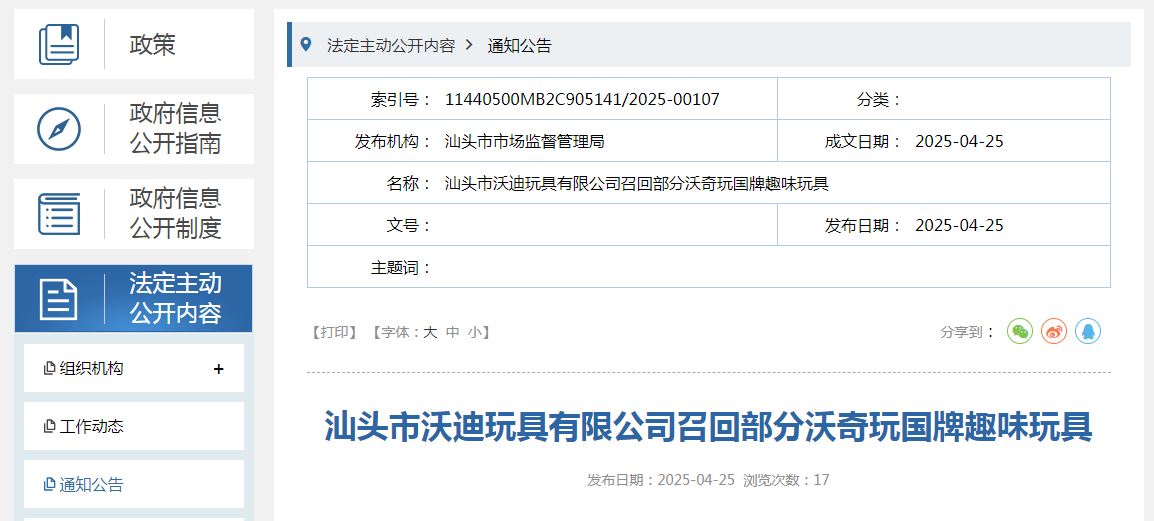Open the 政策 sidebar section
The width and height of the screenshot is (1154, 521).
[x=153, y=45]
